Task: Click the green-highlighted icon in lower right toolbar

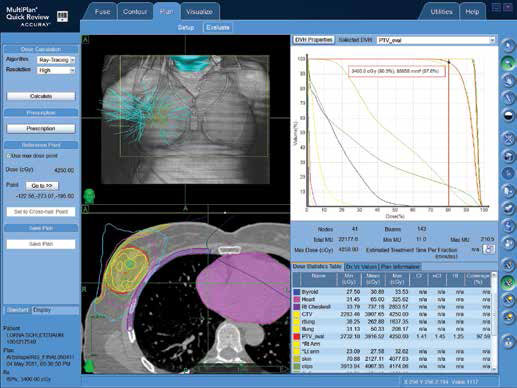Action: point(508,282)
